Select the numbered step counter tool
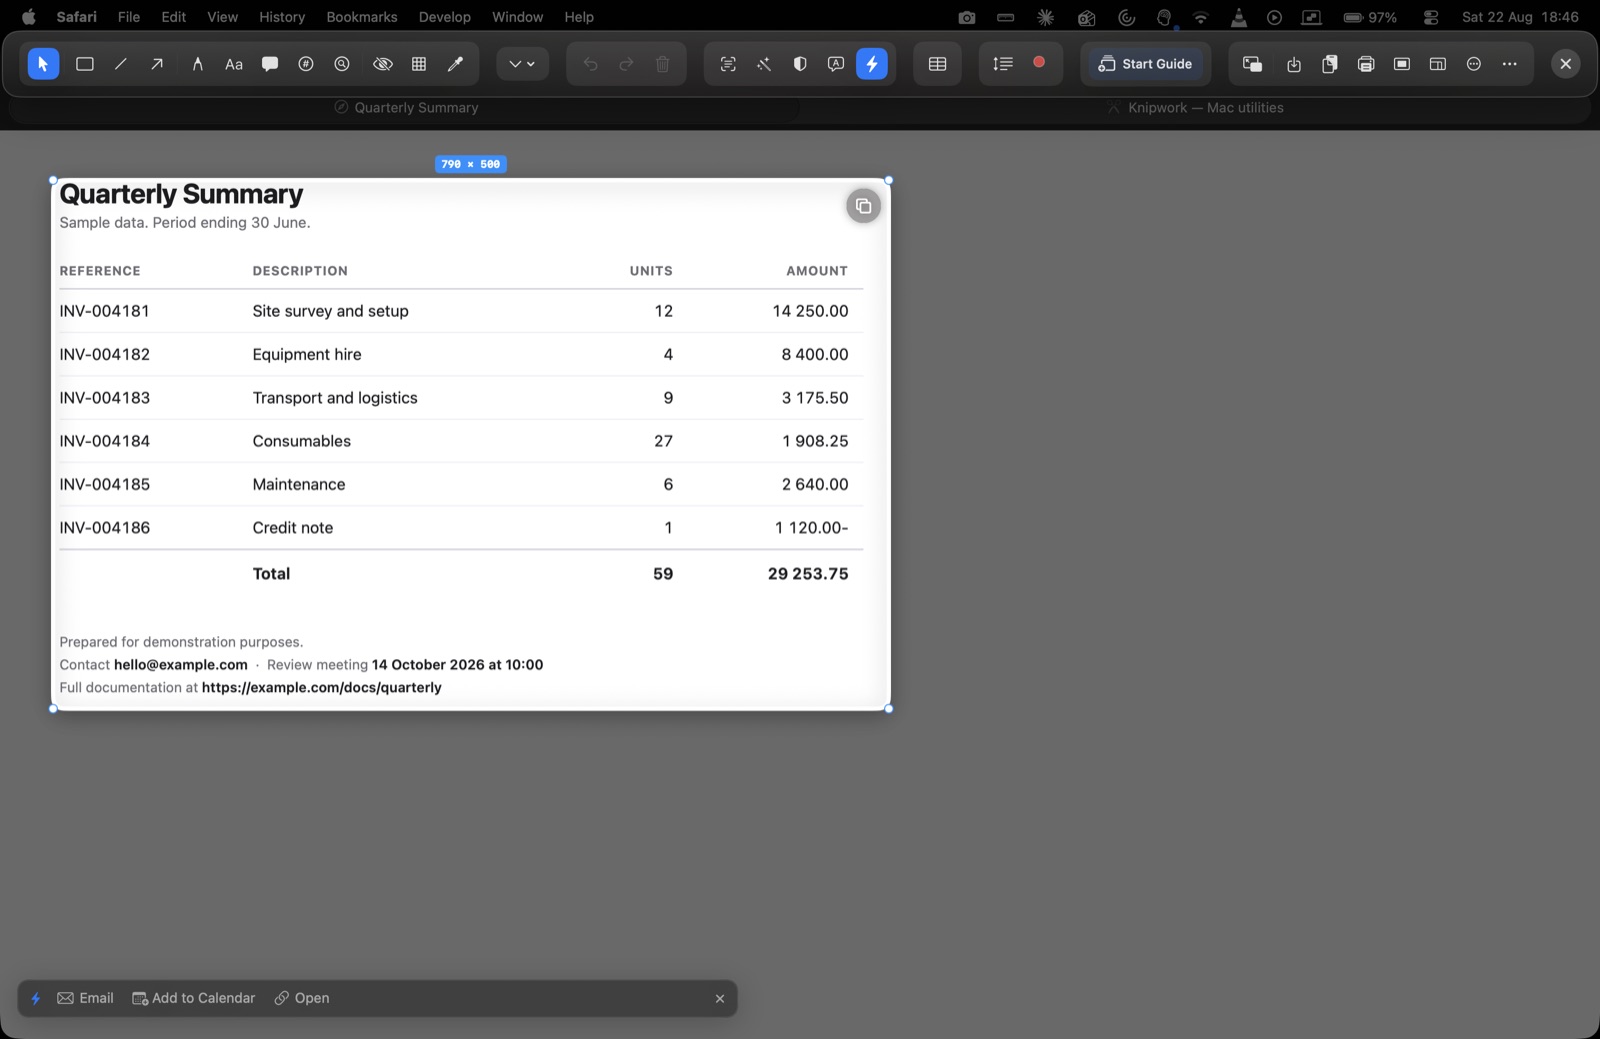 click(306, 64)
